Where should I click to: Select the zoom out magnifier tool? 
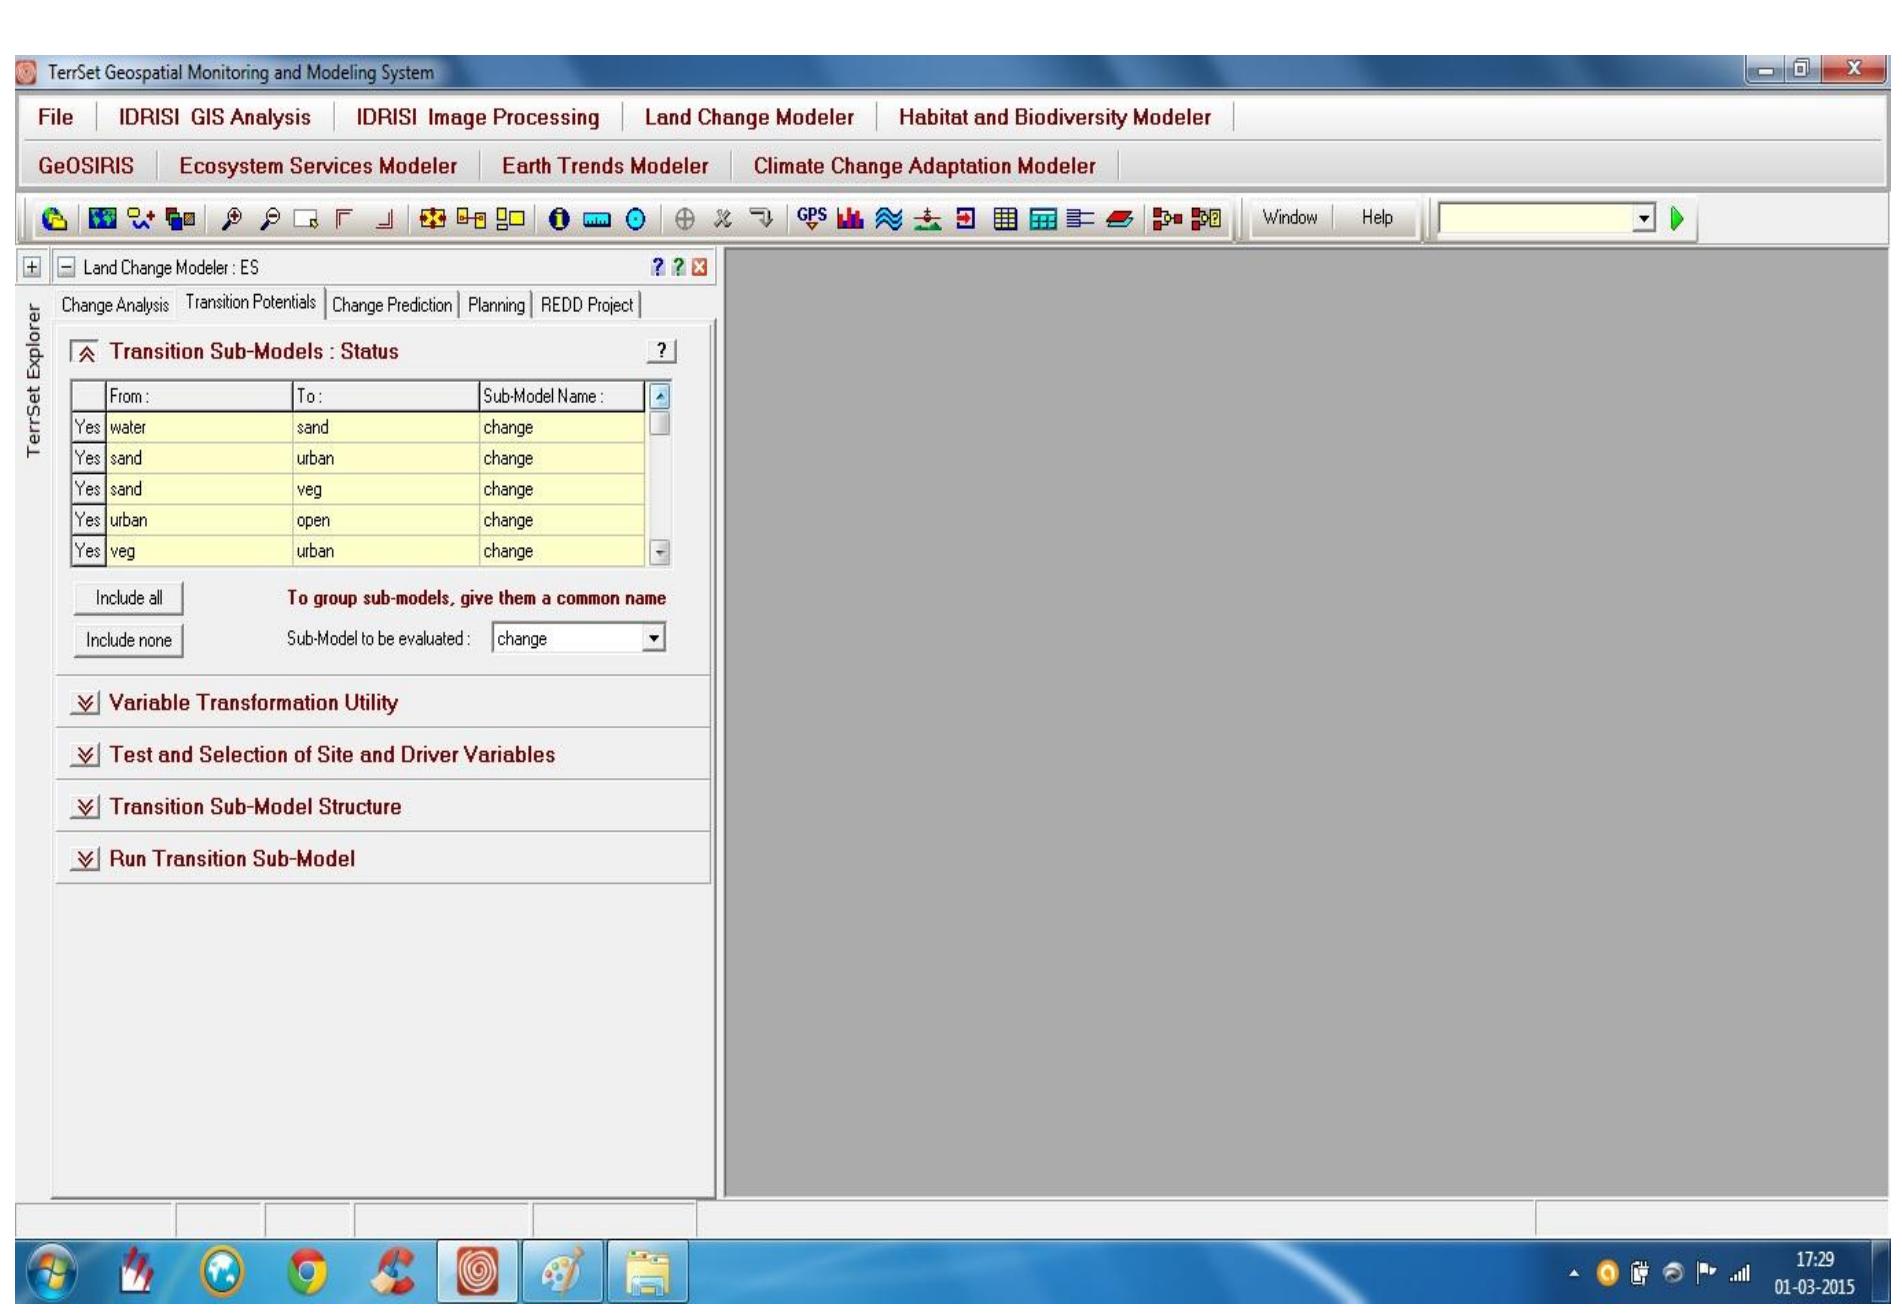269,218
